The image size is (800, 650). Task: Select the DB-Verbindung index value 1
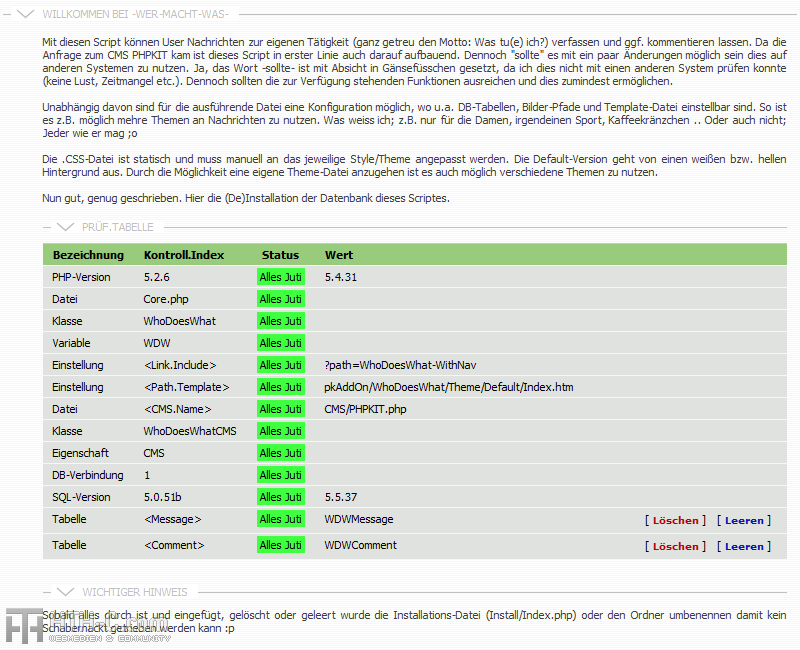click(147, 474)
